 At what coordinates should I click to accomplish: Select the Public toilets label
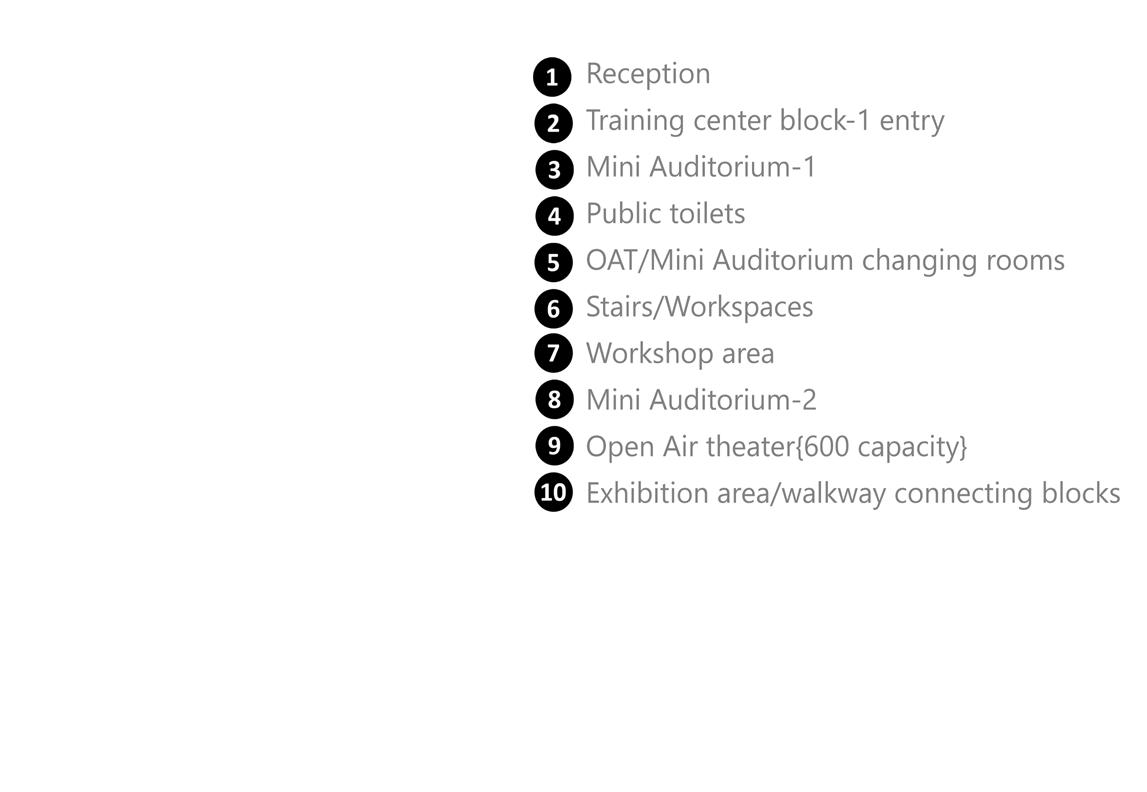(665, 214)
